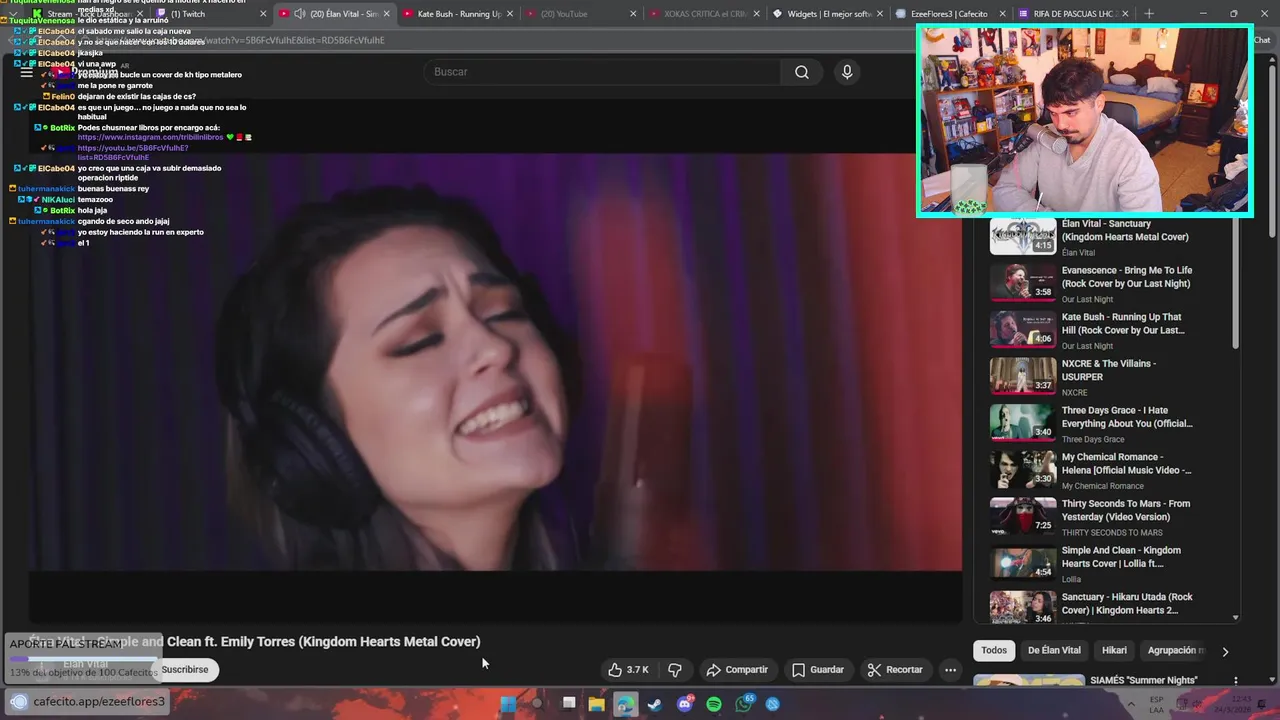
Task: Open WhatsApp from the taskbar
Action: pyautogui.click(x=744, y=704)
